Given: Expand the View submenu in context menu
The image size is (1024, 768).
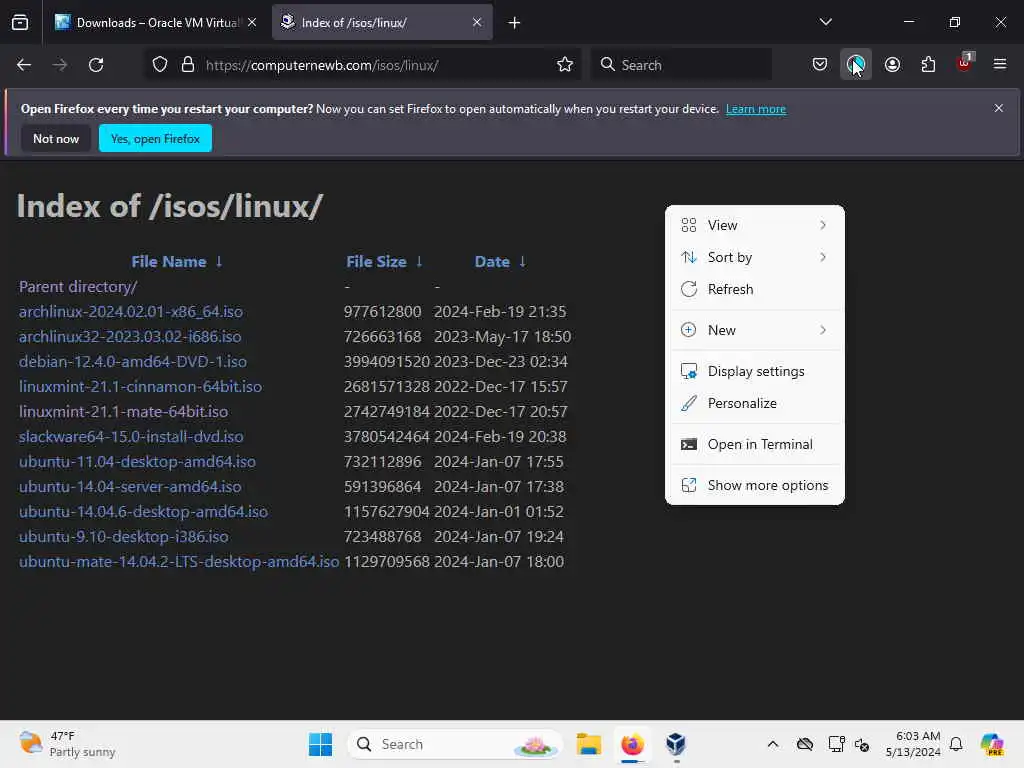Looking at the screenshot, I should point(754,225).
